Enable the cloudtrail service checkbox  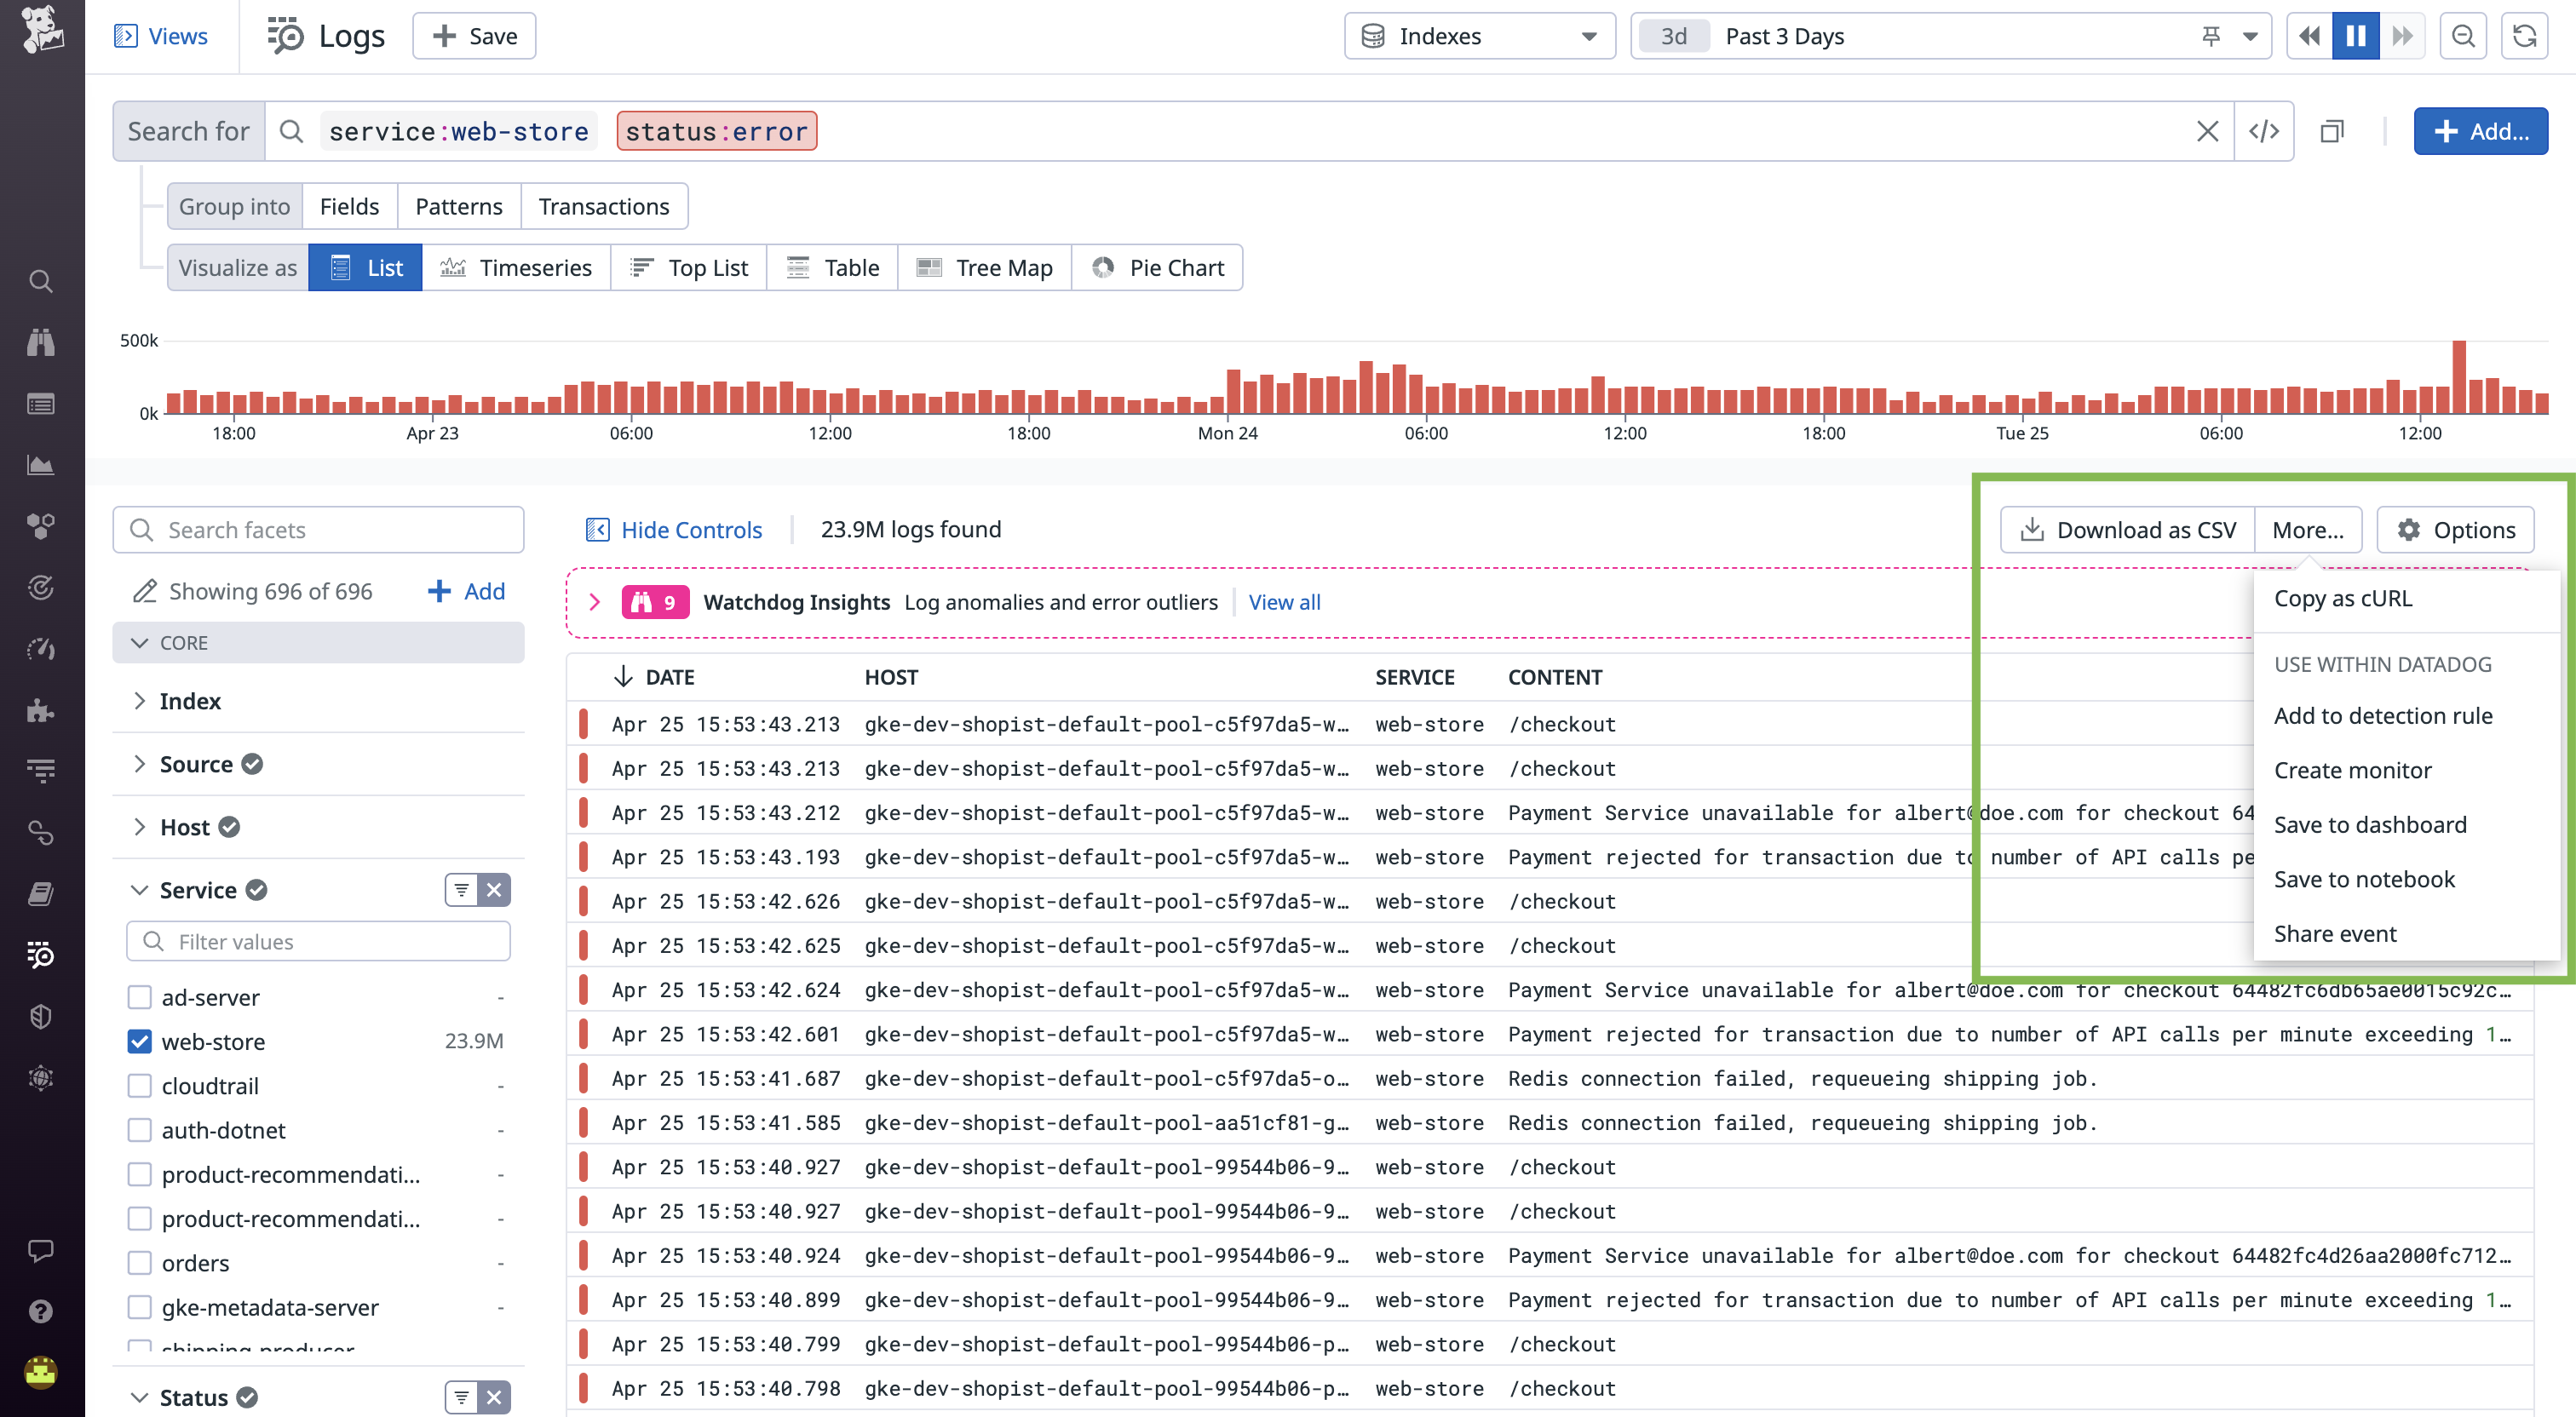click(x=140, y=1086)
